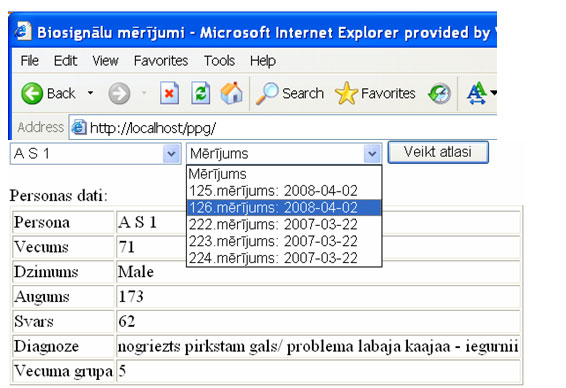
Task: Click the Svars label cell
Action: (63, 321)
